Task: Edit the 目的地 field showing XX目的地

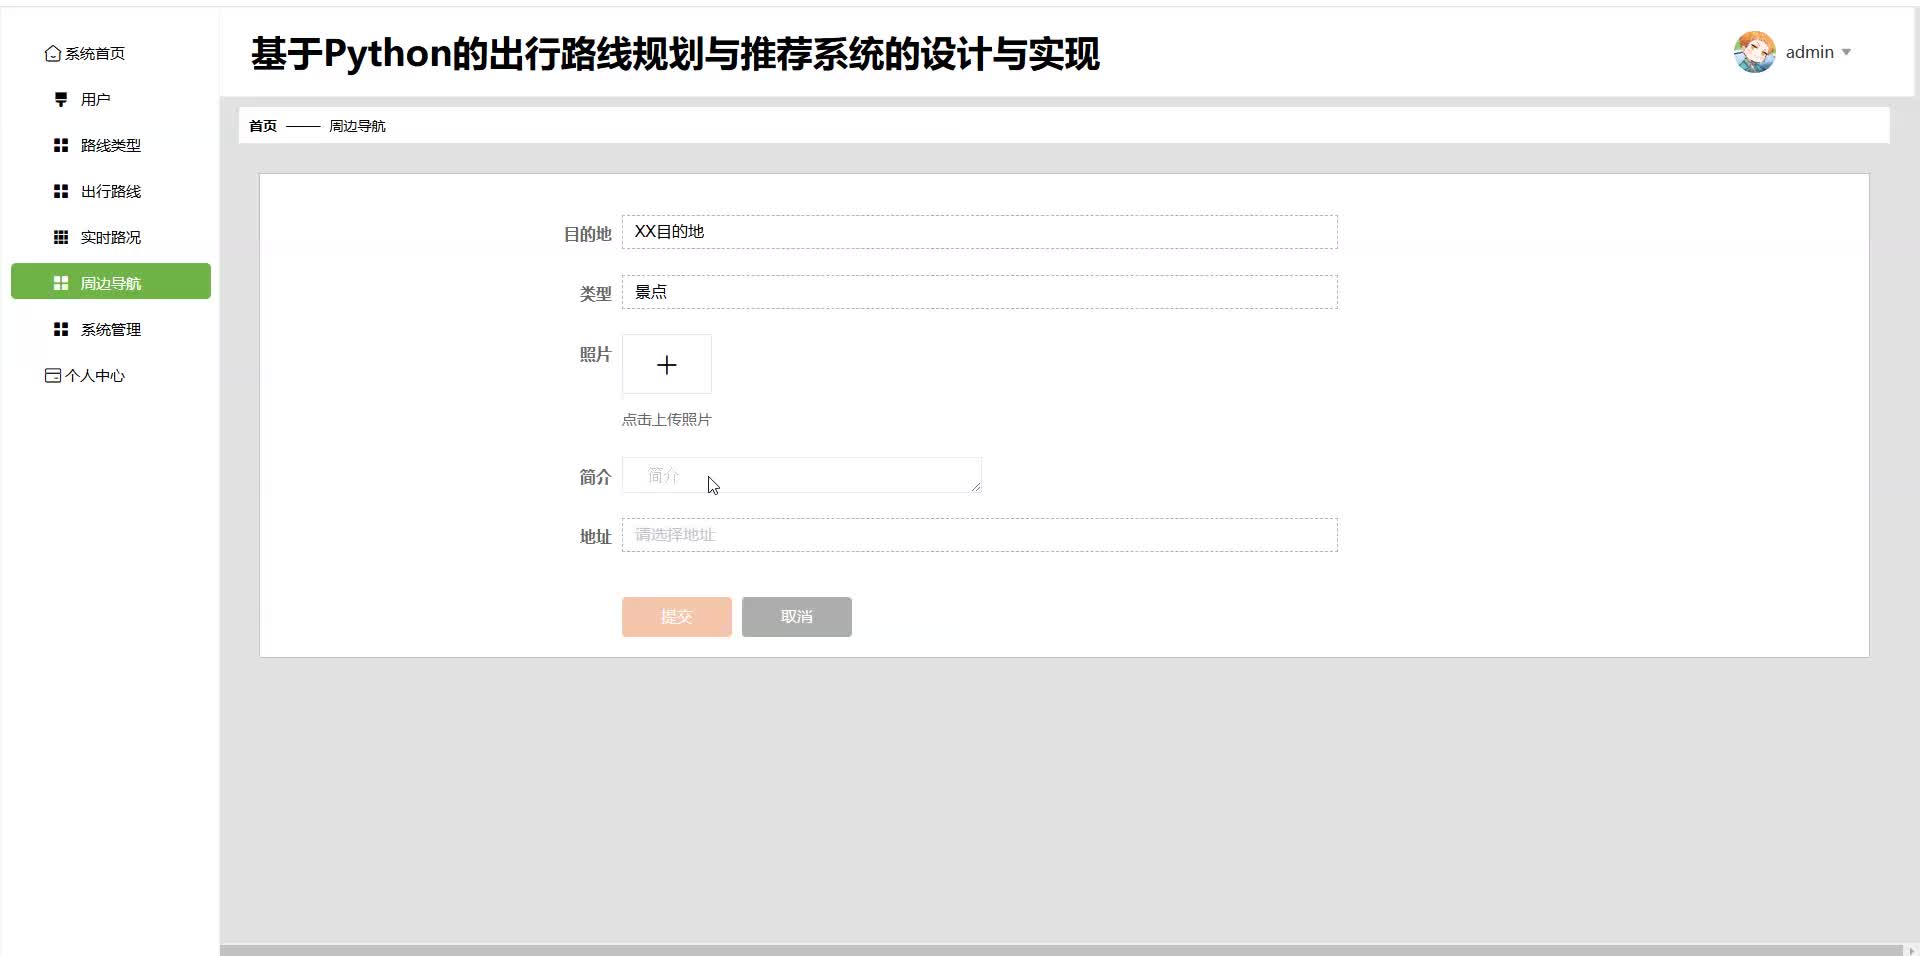Action: pyautogui.click(x=979, y=231)
